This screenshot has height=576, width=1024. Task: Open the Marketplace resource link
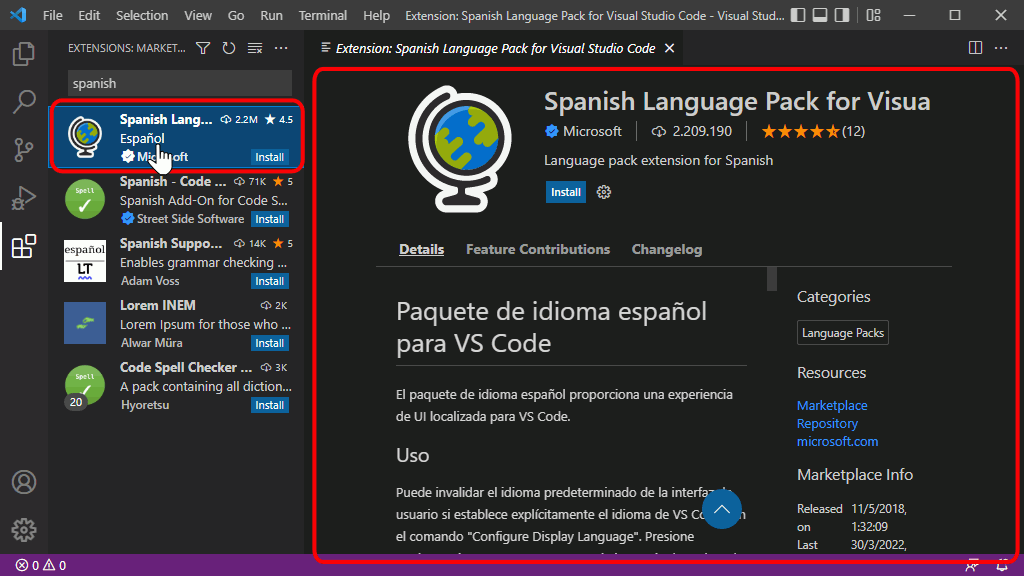[832, 405]
